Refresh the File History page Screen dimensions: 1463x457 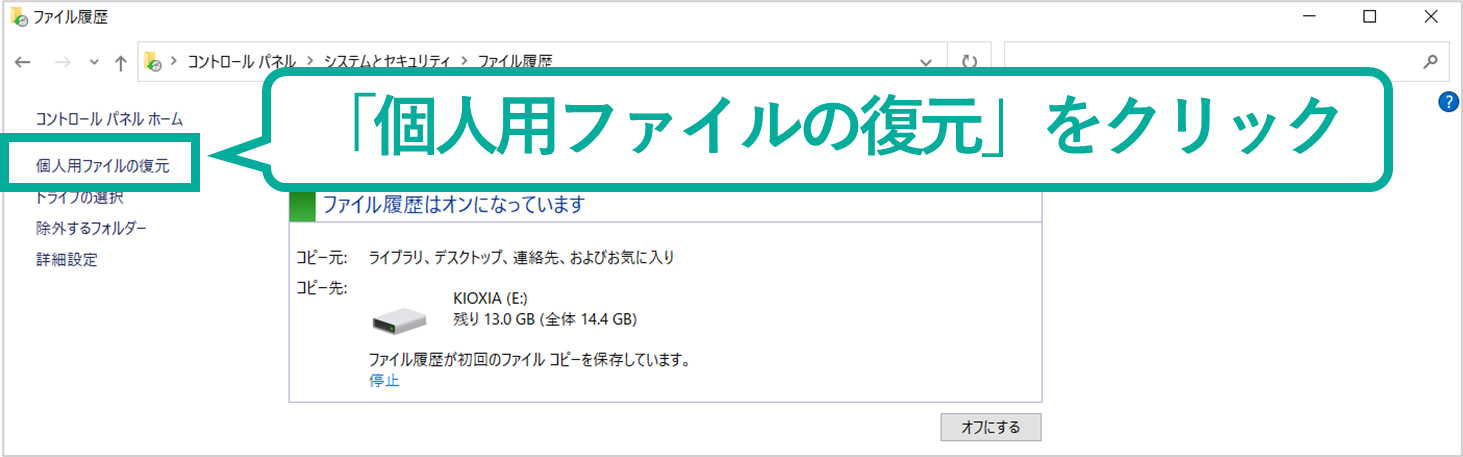click(968, 62)
